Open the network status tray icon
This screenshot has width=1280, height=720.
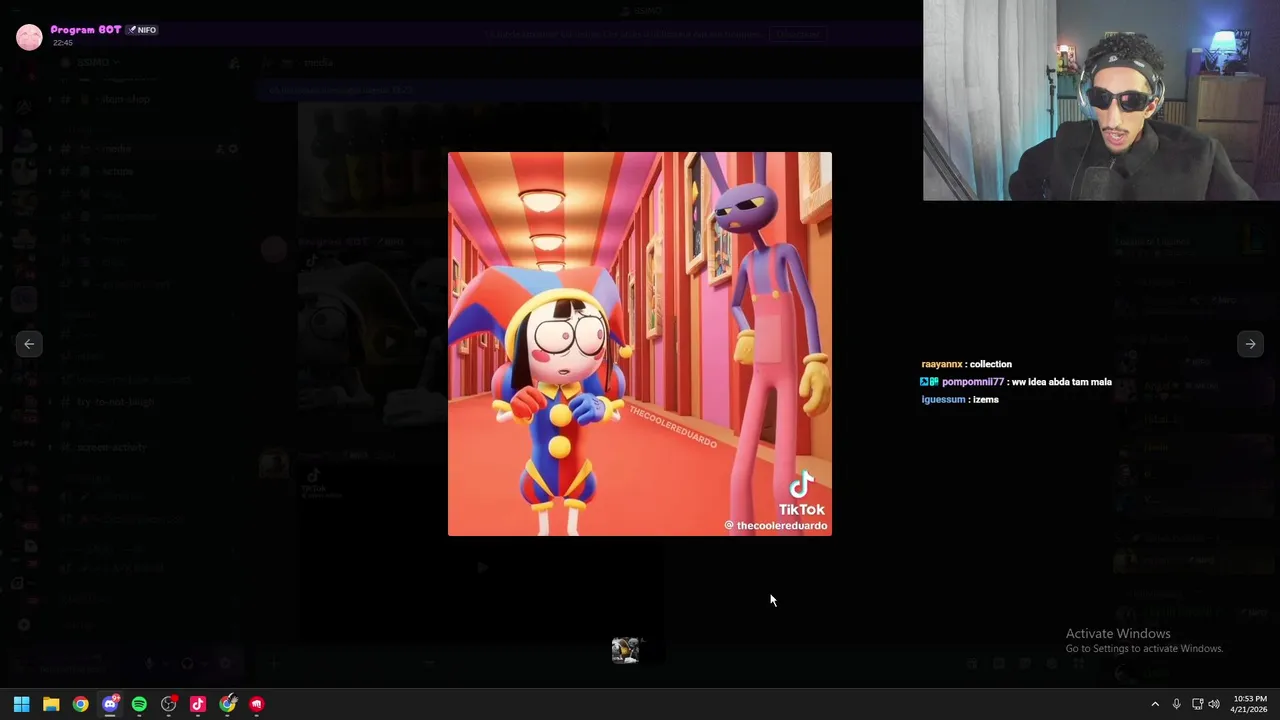[1197, 704]
